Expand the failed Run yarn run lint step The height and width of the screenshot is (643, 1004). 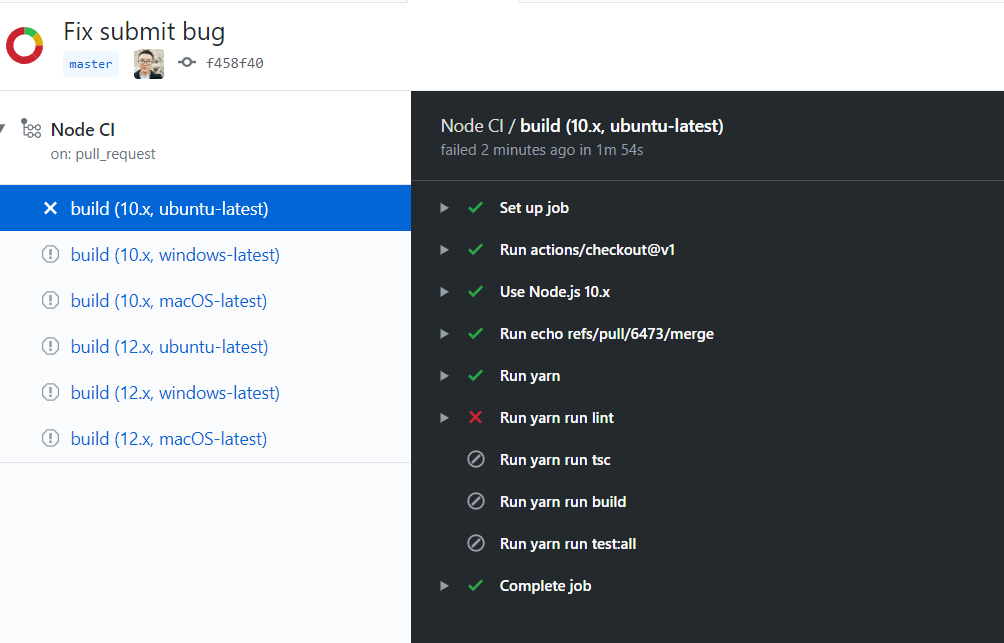point(444,418)
